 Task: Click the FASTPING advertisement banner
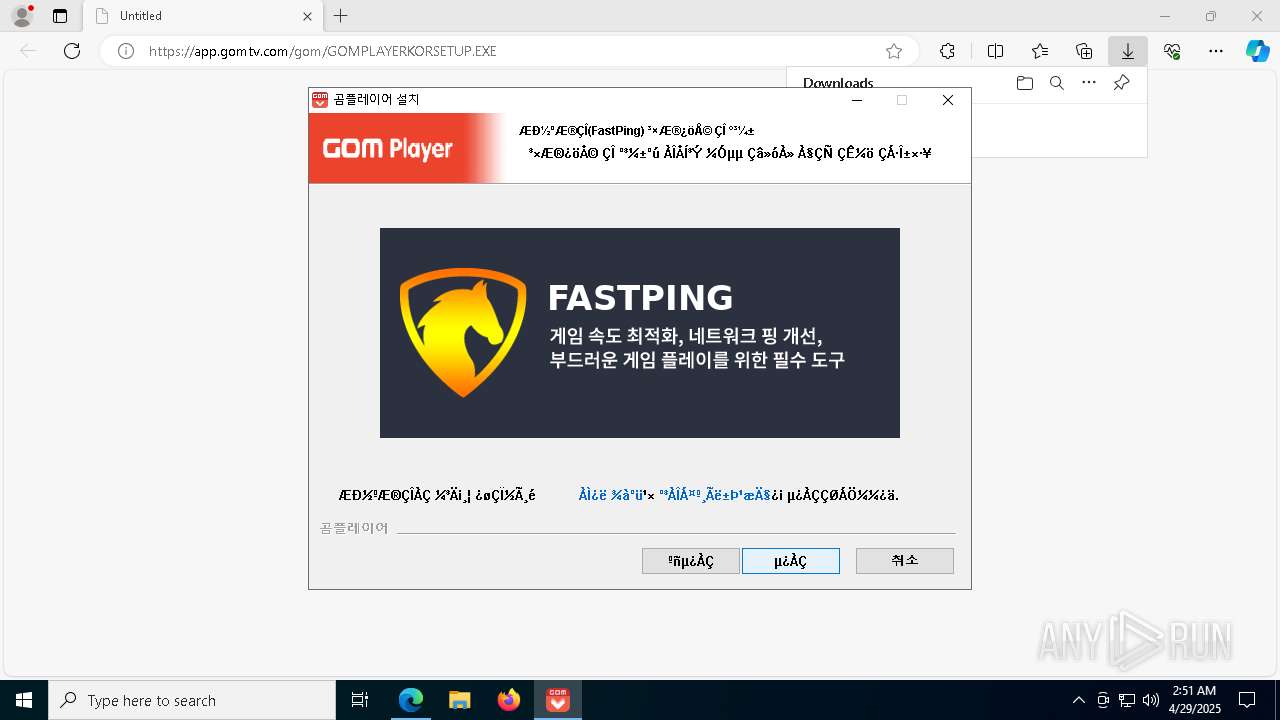(x=640, y=333)
